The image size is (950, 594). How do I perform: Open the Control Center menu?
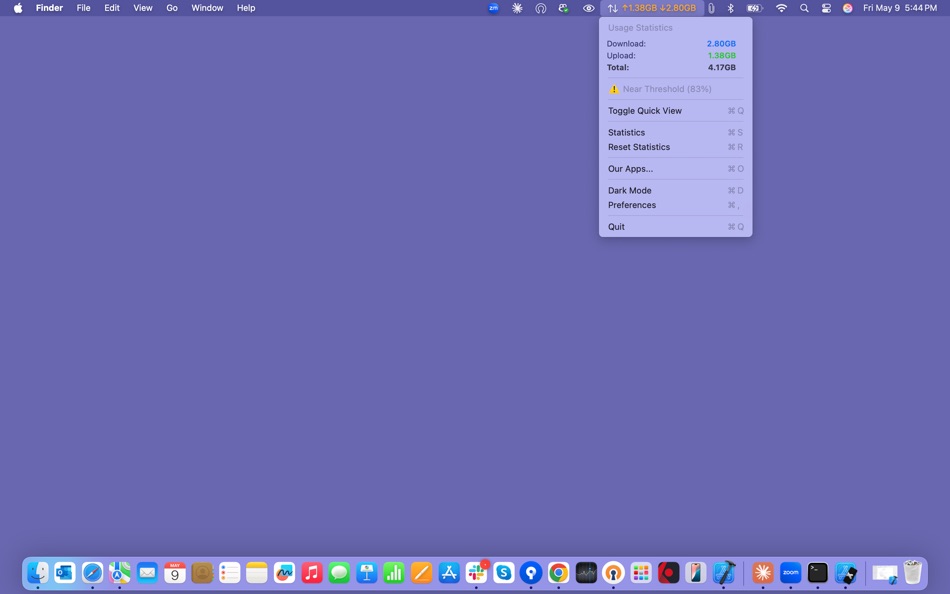click(x=826, y=8)
